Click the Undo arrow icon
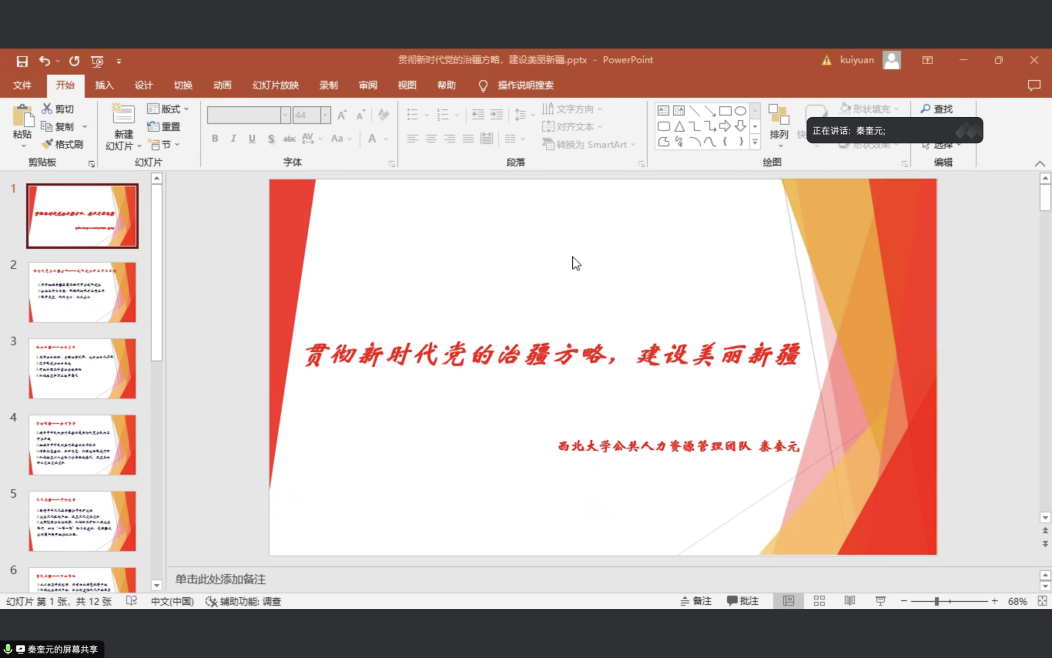Screen dimensions: 1052x658 pos(44,61)
